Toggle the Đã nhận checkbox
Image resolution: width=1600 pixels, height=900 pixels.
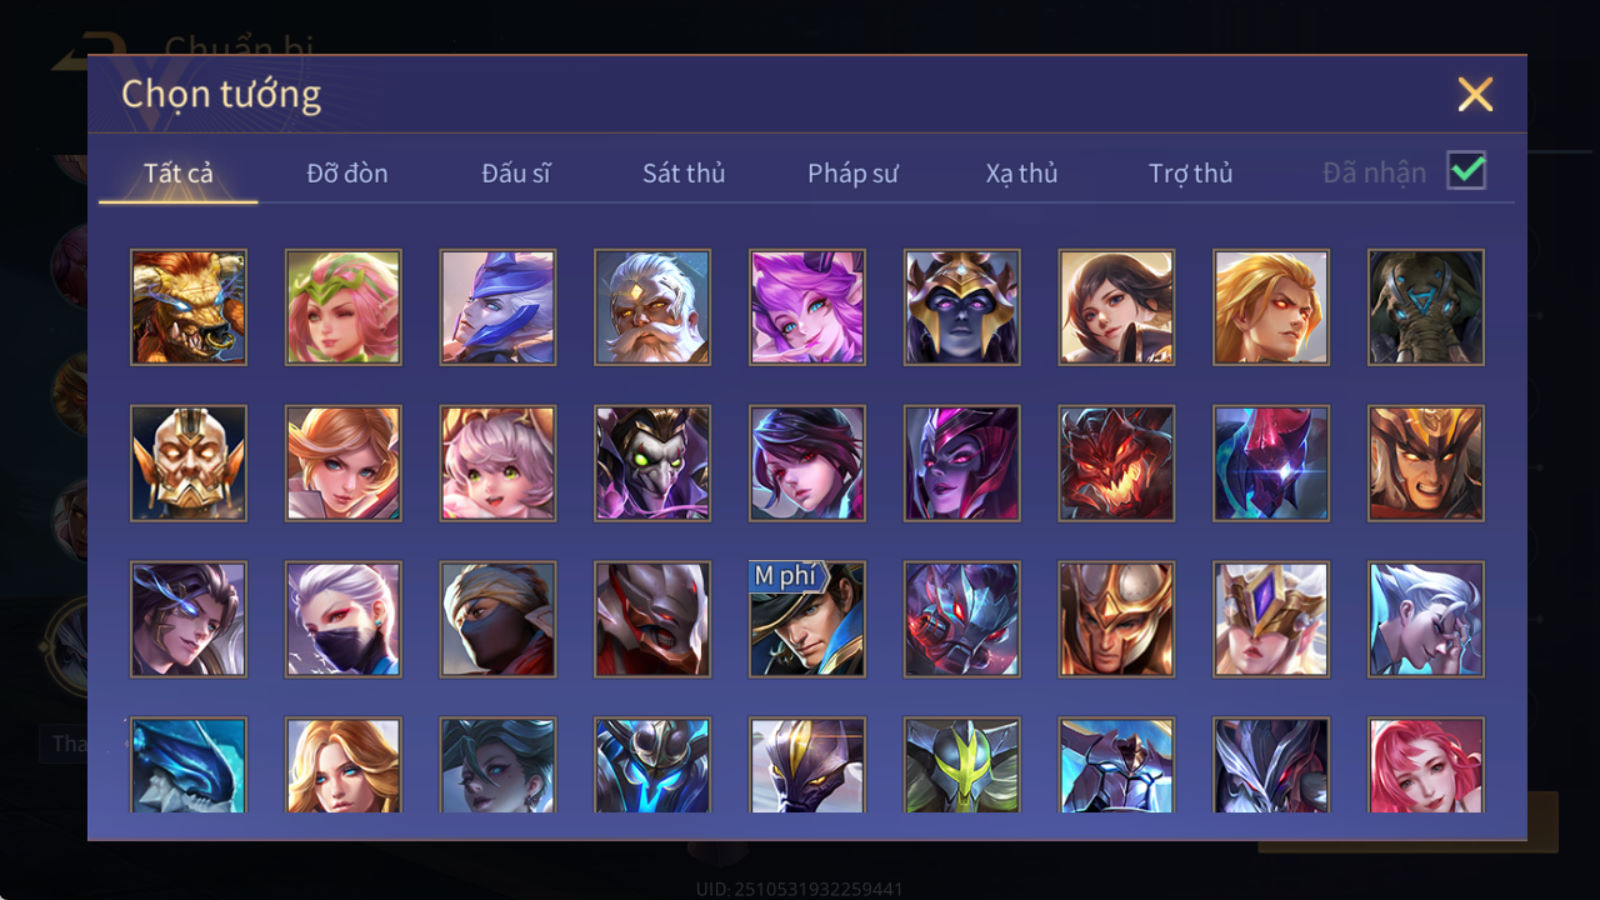pyautogui.click(x=1467, y=171)
